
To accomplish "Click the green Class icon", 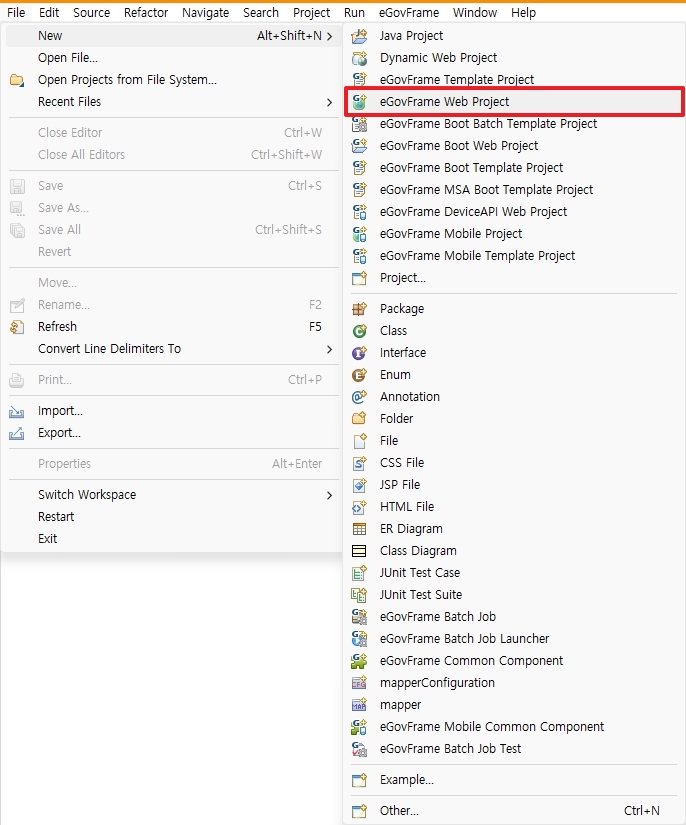I will 359,331.
